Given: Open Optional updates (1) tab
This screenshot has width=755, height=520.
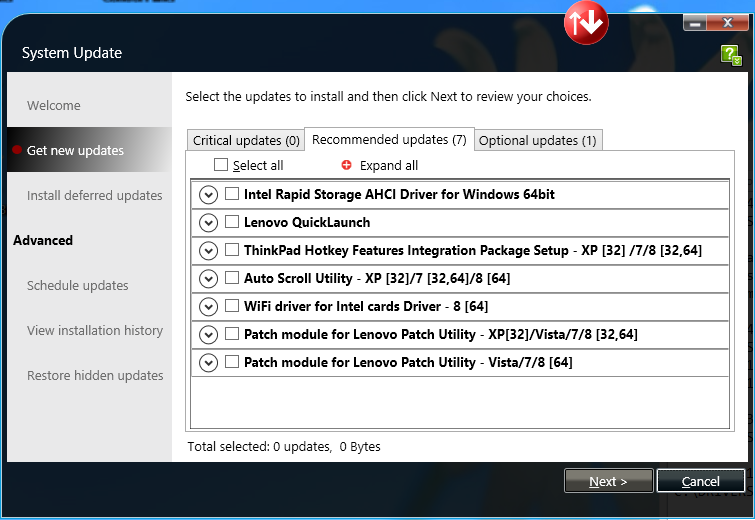Looking at the screenshot, I should 538,140.
